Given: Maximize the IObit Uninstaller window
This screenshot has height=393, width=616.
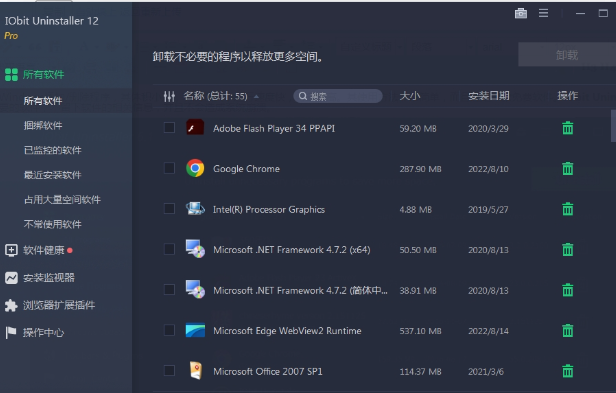Looking at the screenshot, I should pyautogui.click(x=603, y=13).
